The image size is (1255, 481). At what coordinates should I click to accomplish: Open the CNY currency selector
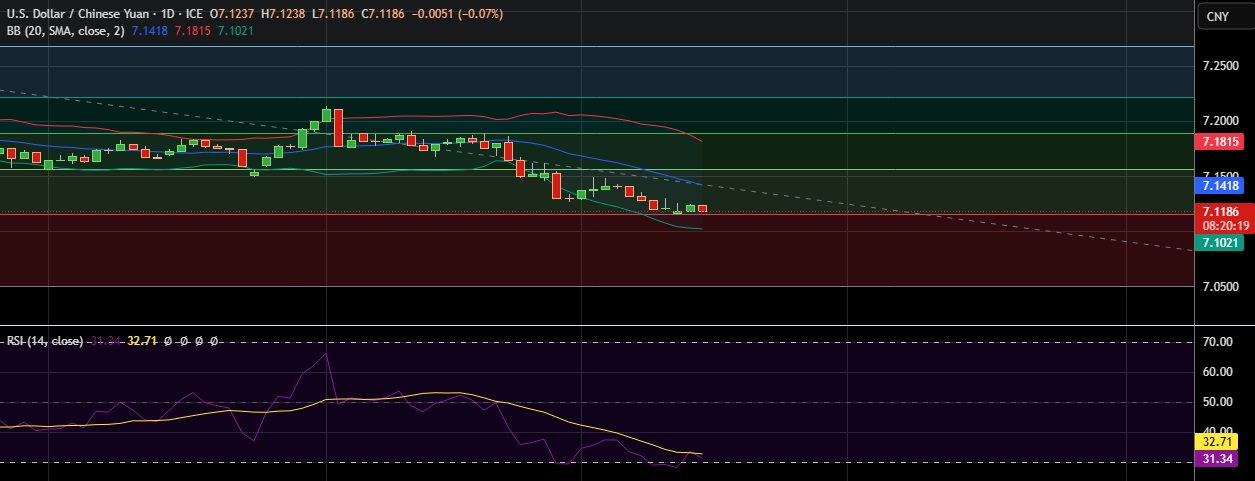pos(1217,17)
